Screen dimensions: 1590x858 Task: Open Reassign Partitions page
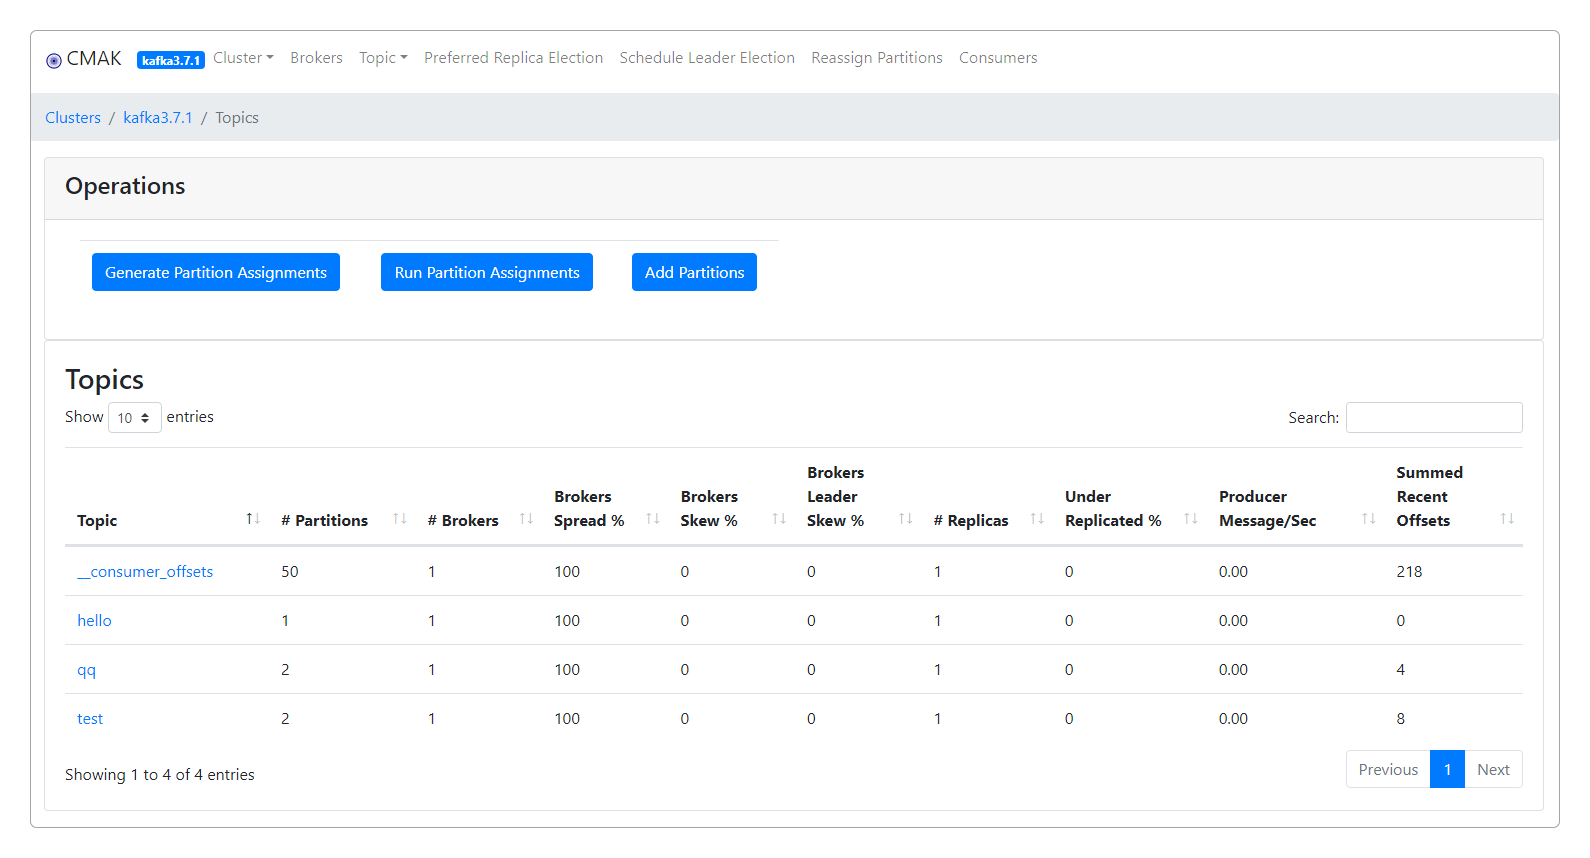[x=877, y=58]
